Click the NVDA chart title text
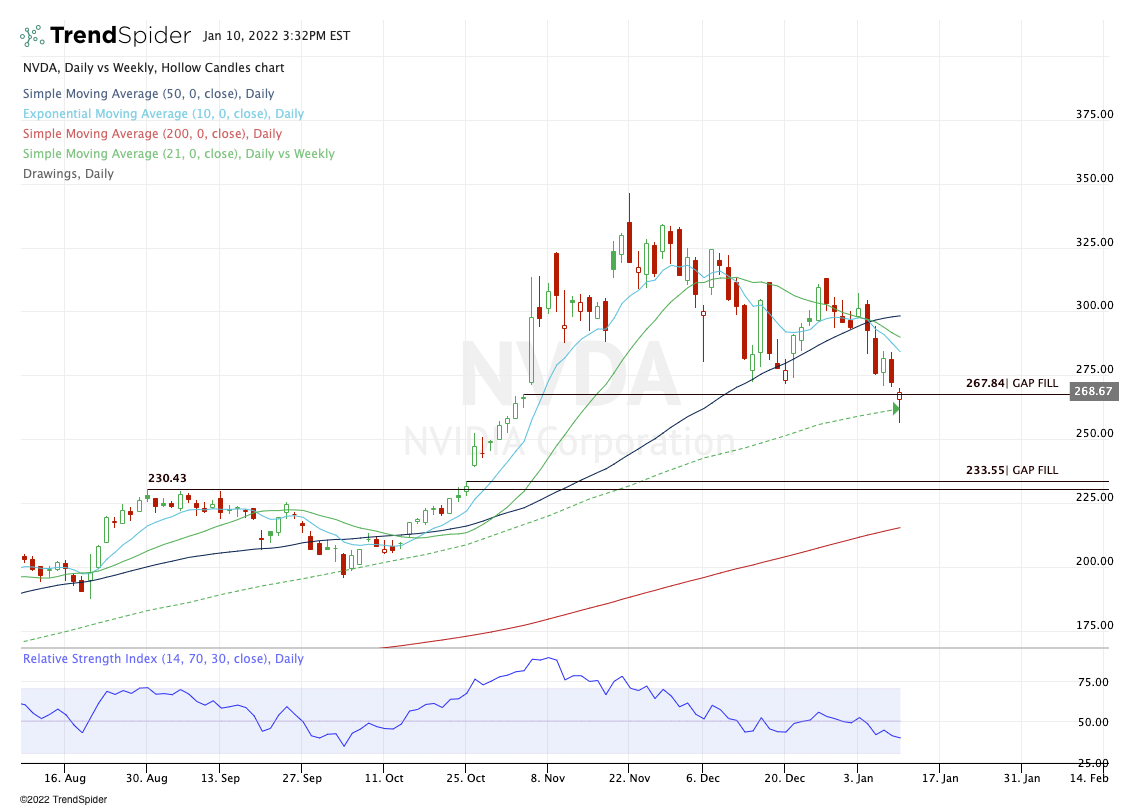Image resolution: width=1139 pixels, height=809 pixels. click(153, 68)
